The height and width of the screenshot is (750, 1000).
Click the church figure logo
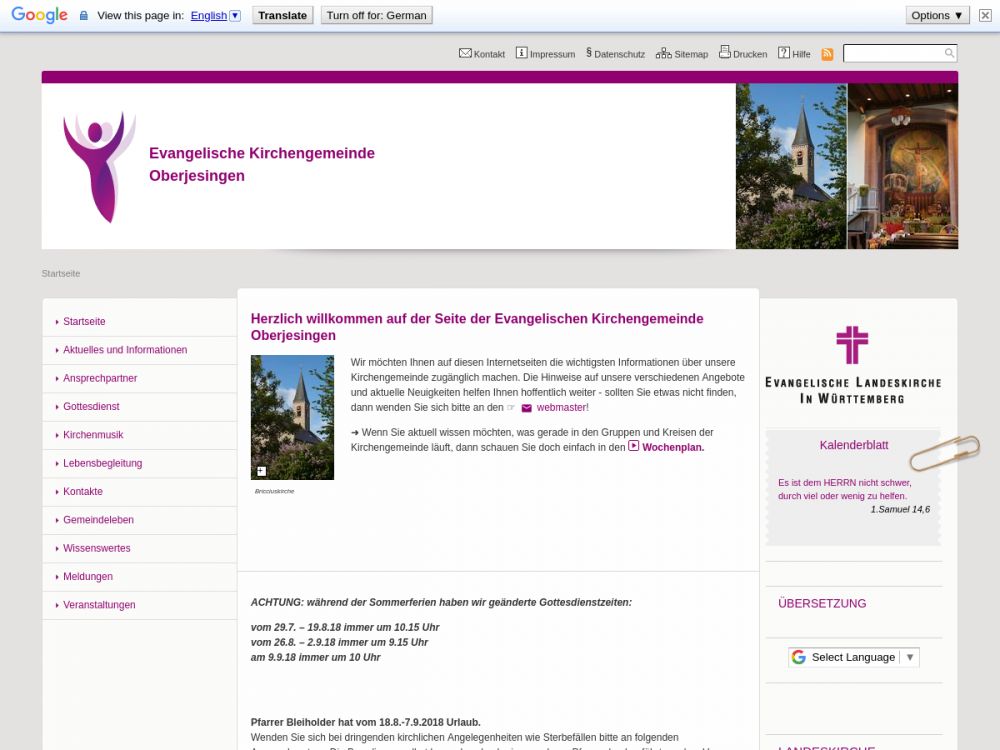[98, 166]
